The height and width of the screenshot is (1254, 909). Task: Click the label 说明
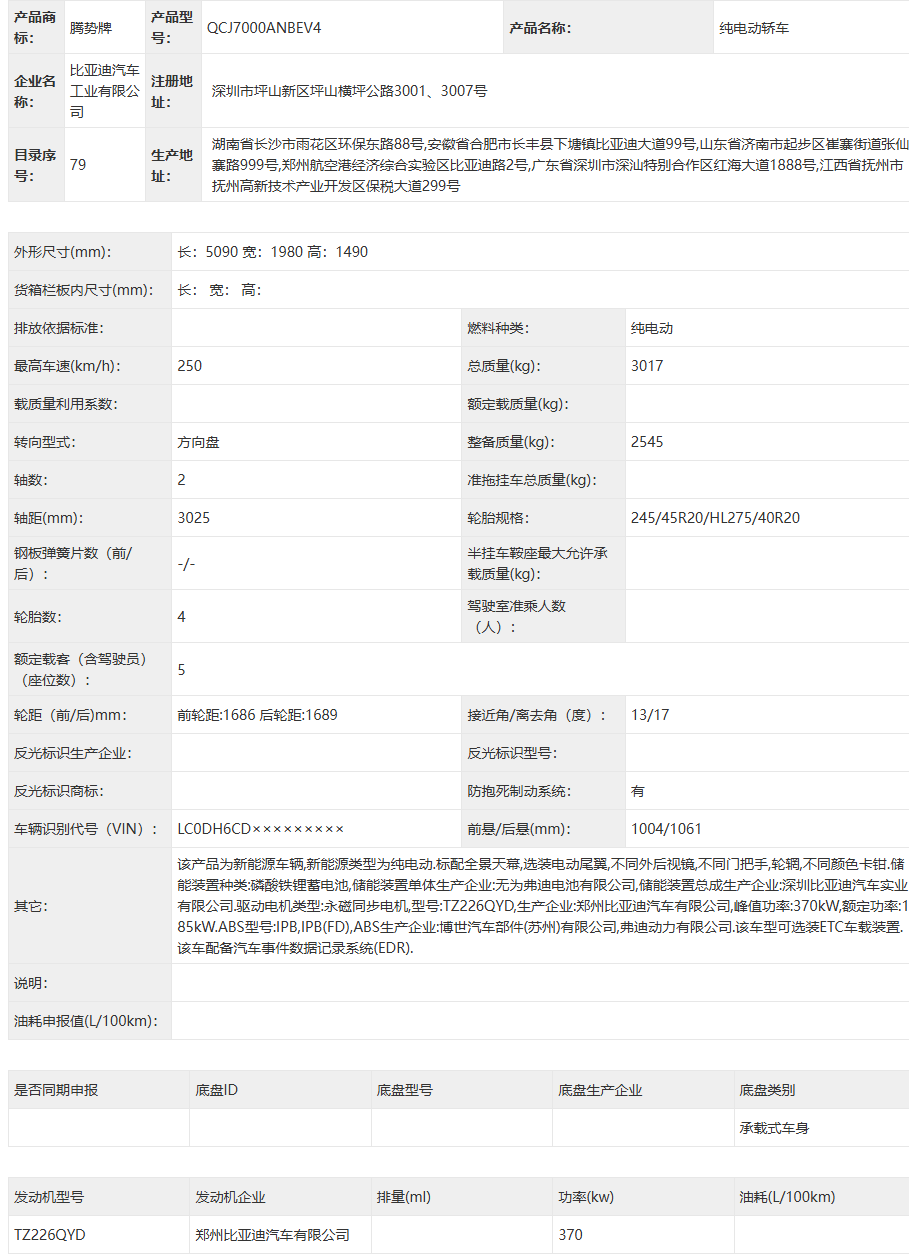(31, 983)
